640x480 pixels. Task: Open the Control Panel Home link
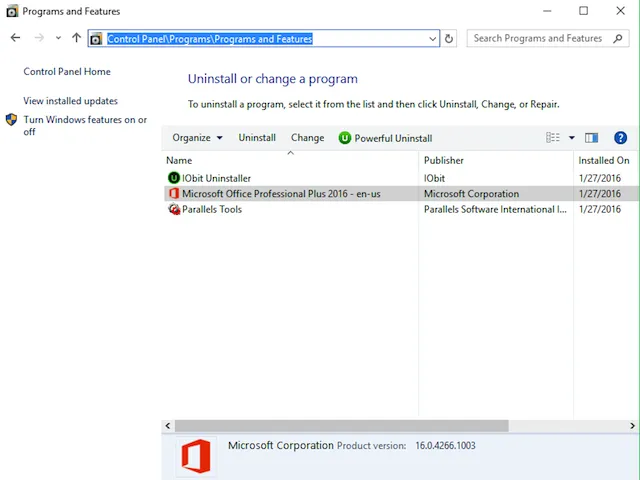67,72
